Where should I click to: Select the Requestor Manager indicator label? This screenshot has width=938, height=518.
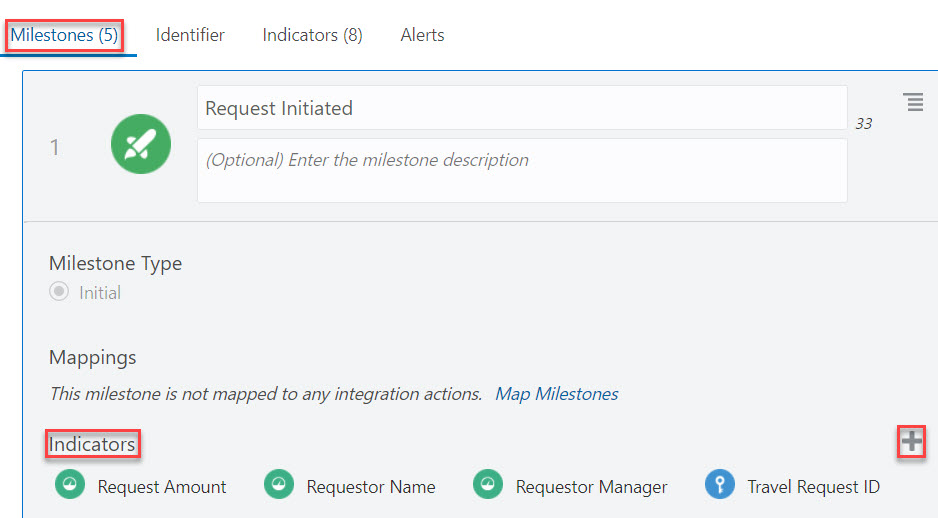click(591, 487)
